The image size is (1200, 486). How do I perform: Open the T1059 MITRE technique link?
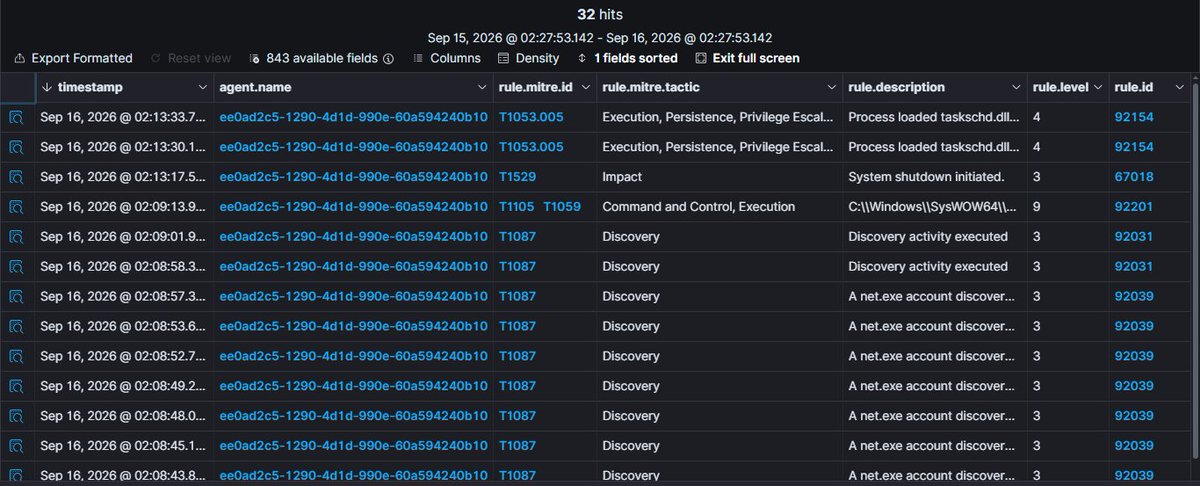click(562, 207)
